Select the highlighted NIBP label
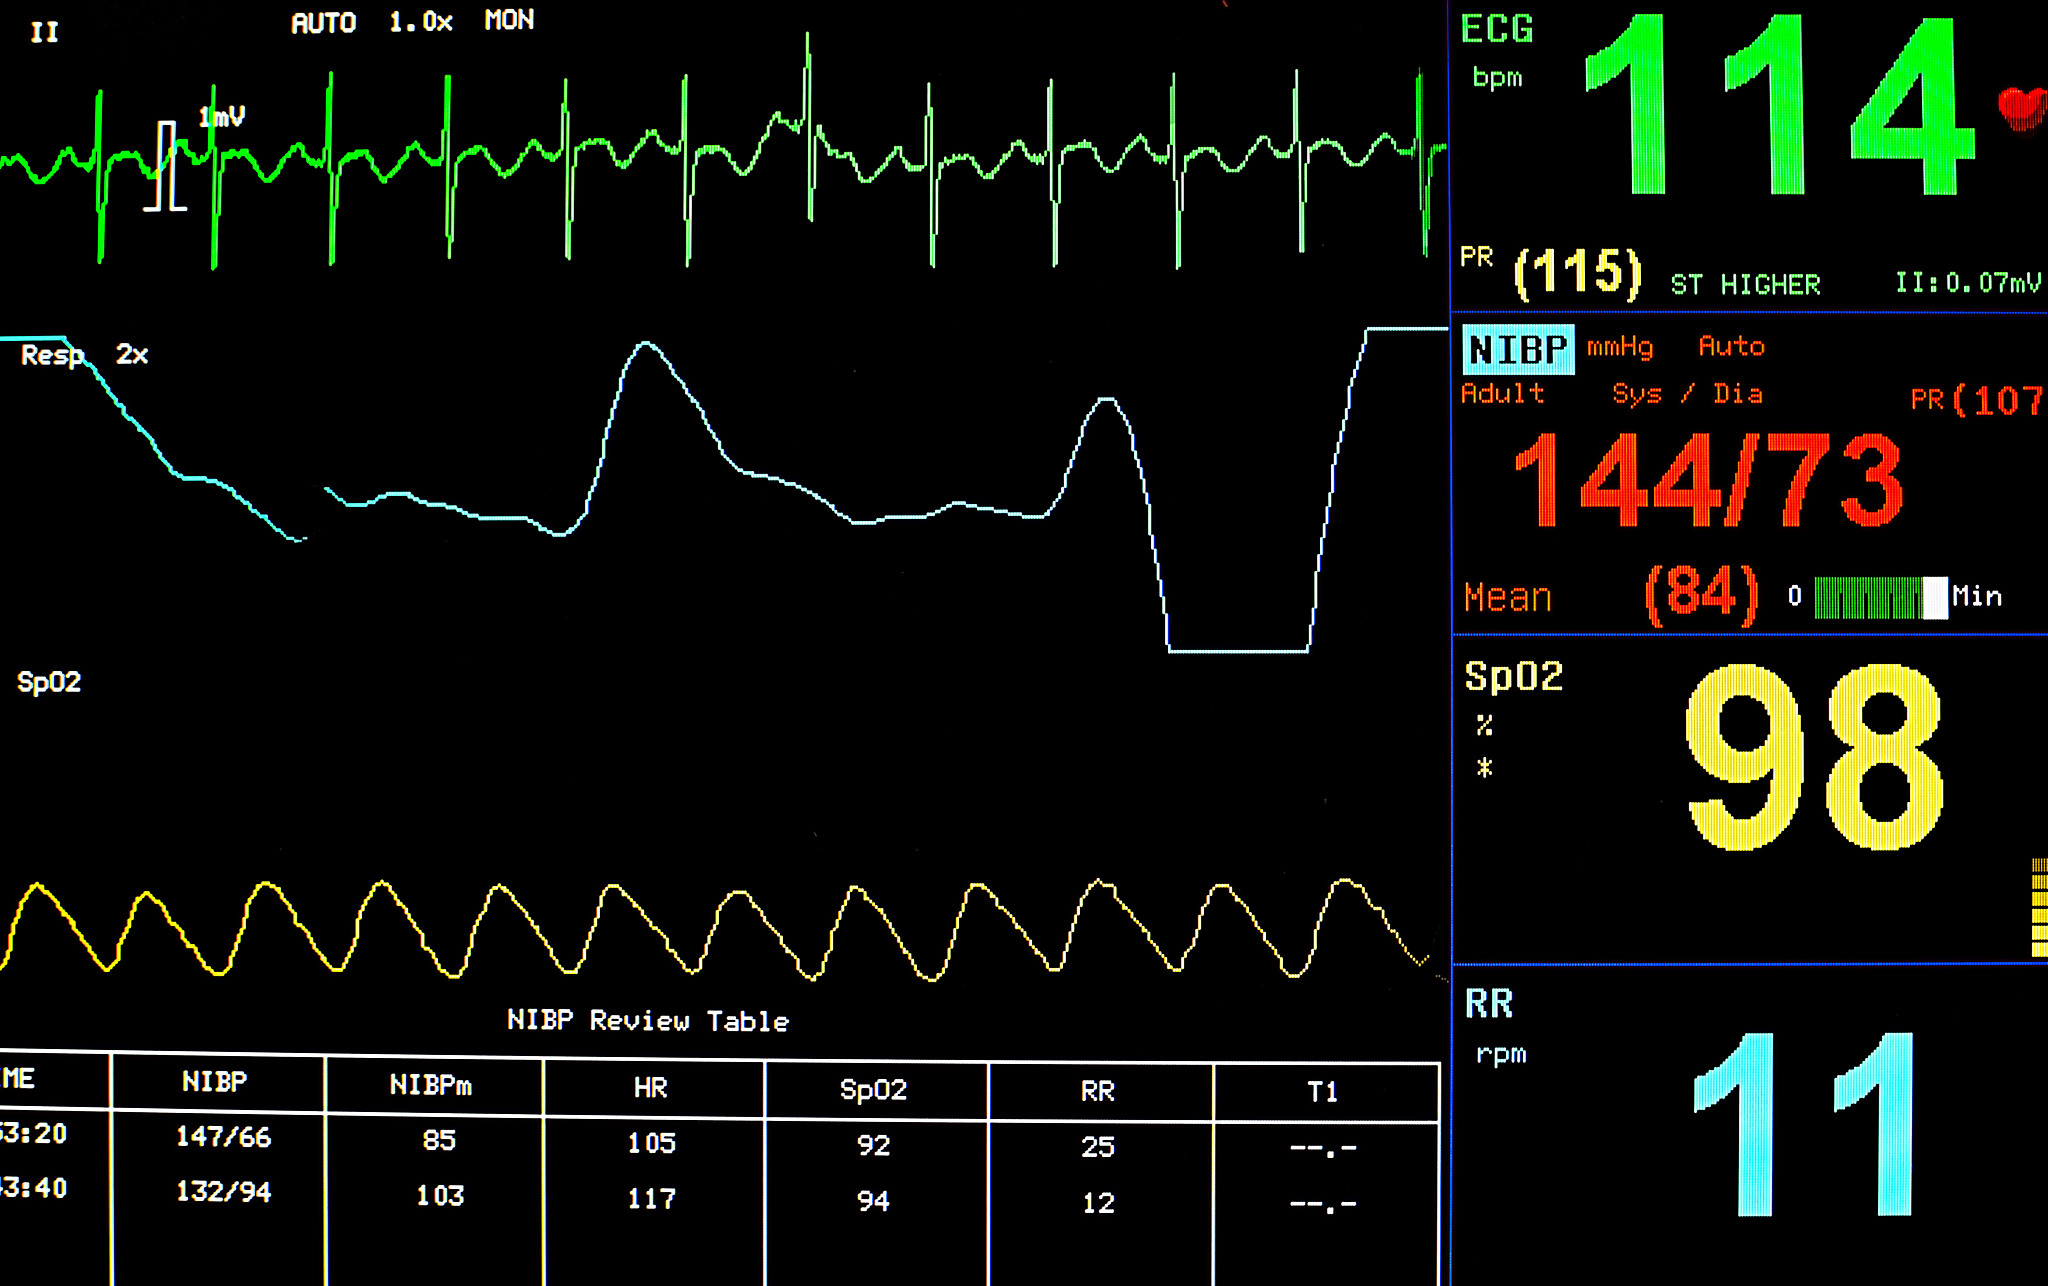This screenshot has height=1286, width=2048. (1517, 350)
